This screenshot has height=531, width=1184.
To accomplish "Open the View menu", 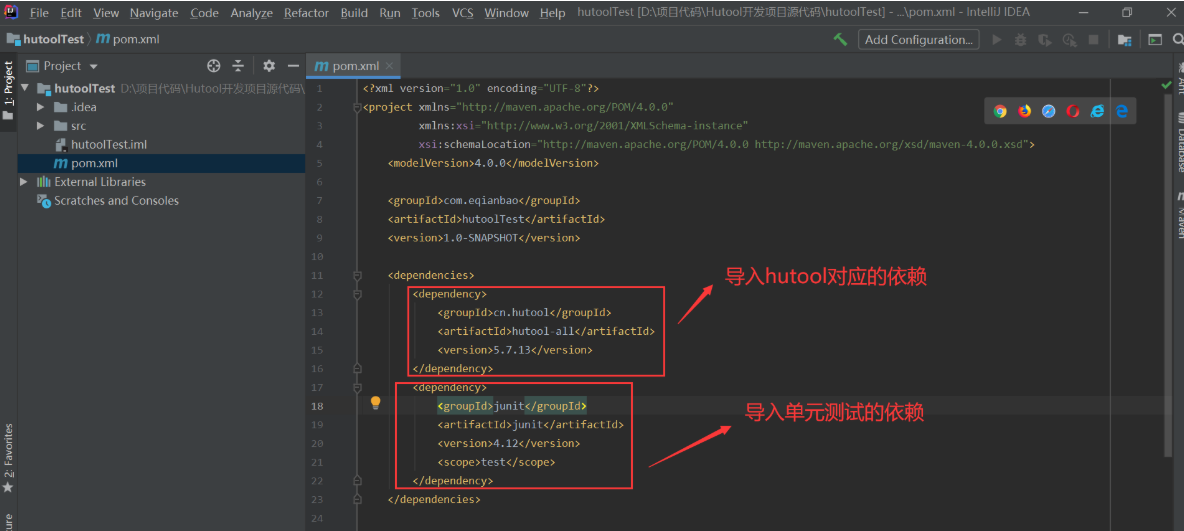I will [106, 13].
